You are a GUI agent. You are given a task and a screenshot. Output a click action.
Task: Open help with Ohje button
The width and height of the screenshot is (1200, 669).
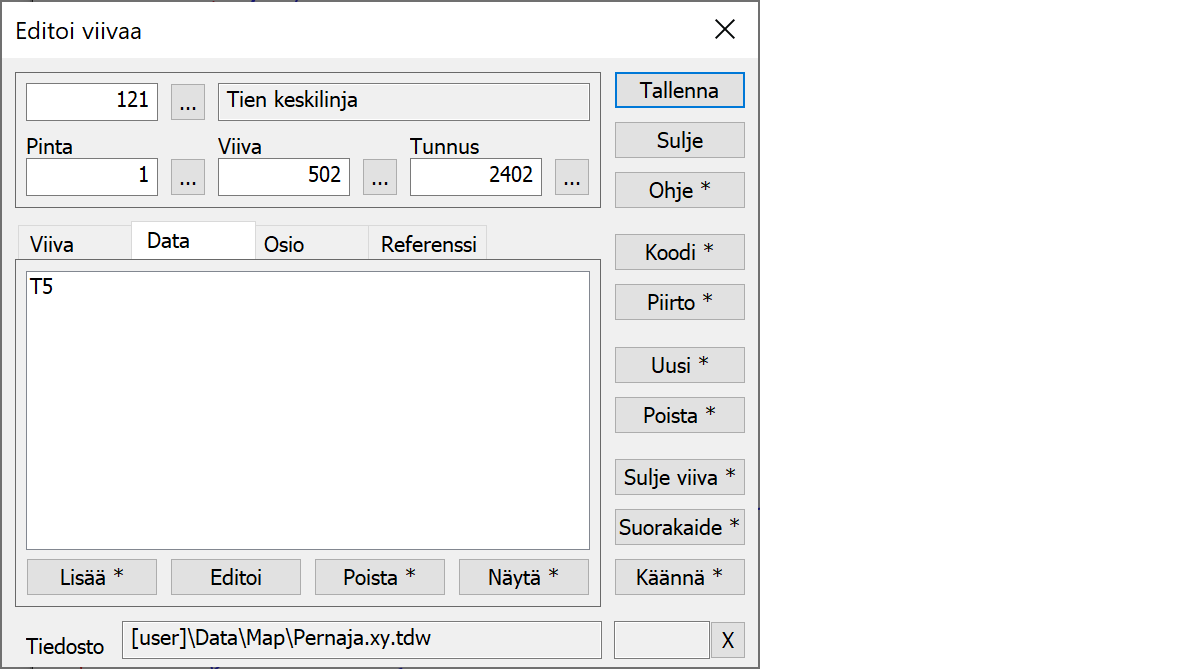point(679,190)
